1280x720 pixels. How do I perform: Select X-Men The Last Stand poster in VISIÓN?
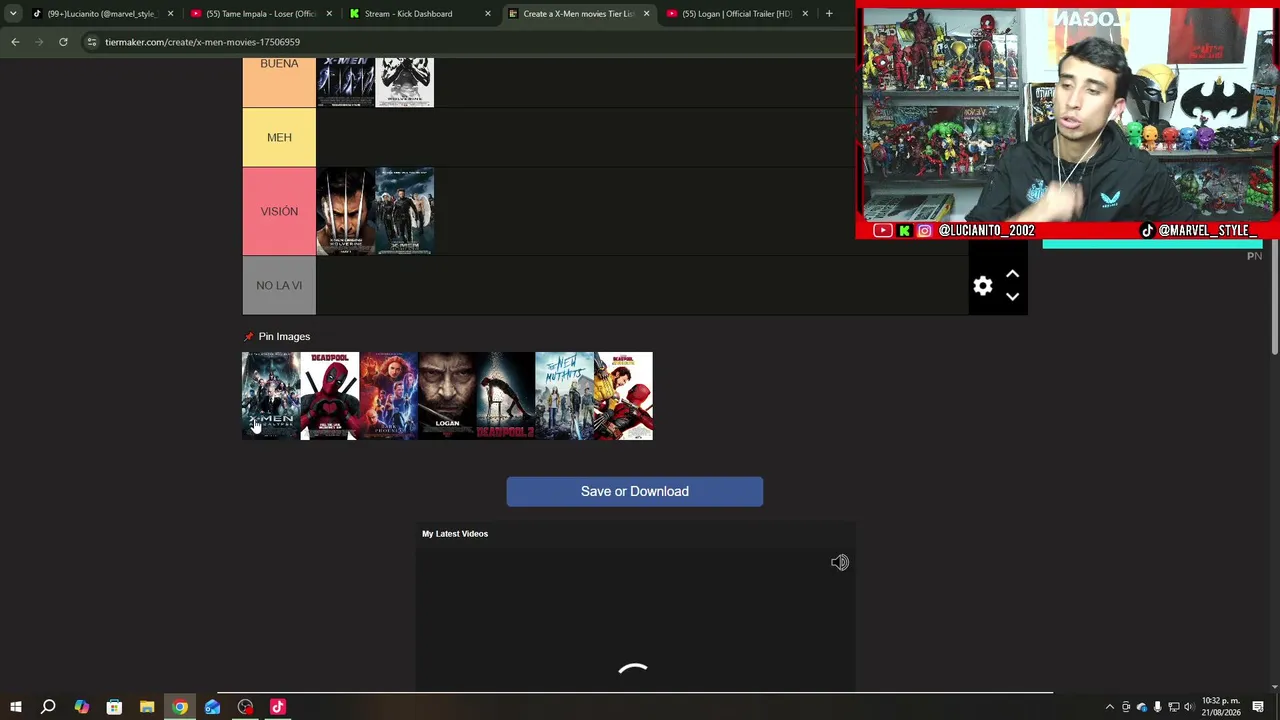pos(404,211)
